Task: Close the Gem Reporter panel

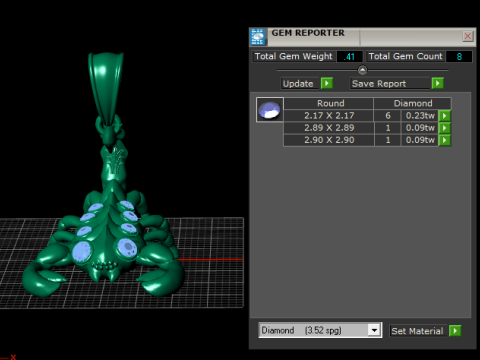Action: 468,36
